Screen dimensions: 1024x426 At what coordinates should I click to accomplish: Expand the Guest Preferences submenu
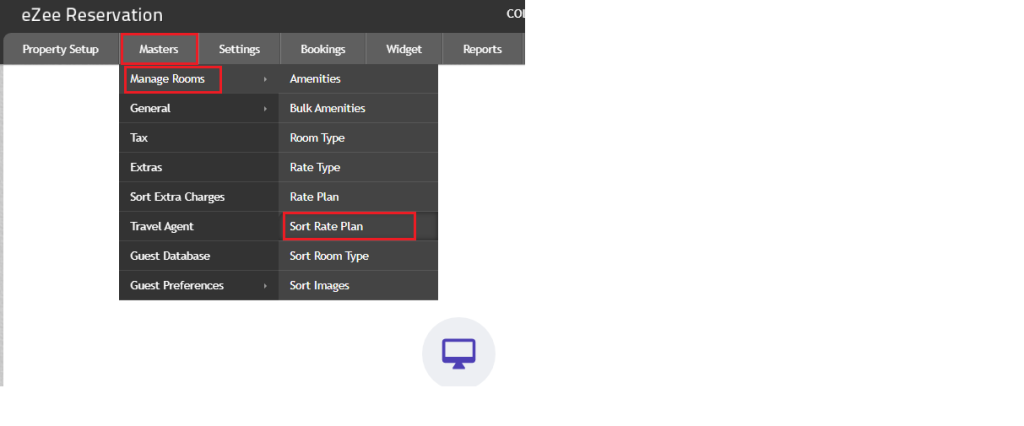(x=199, y=286)
